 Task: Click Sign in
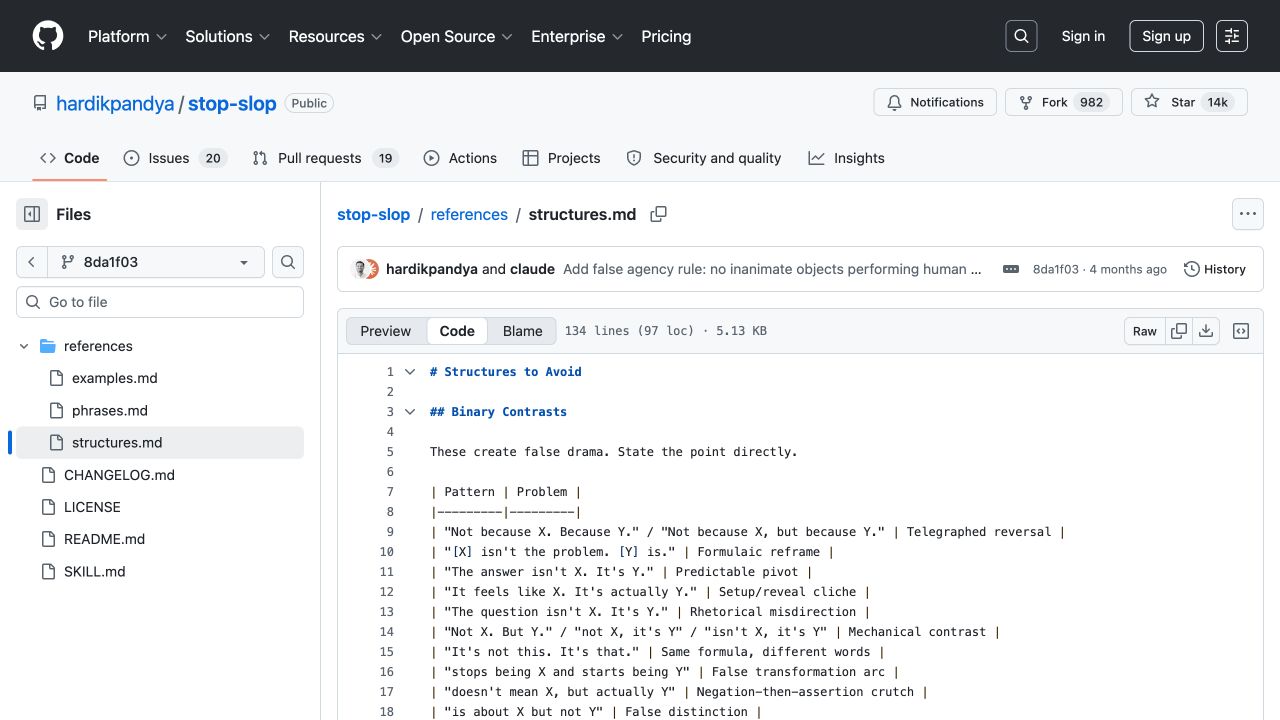click(1083, 36)
